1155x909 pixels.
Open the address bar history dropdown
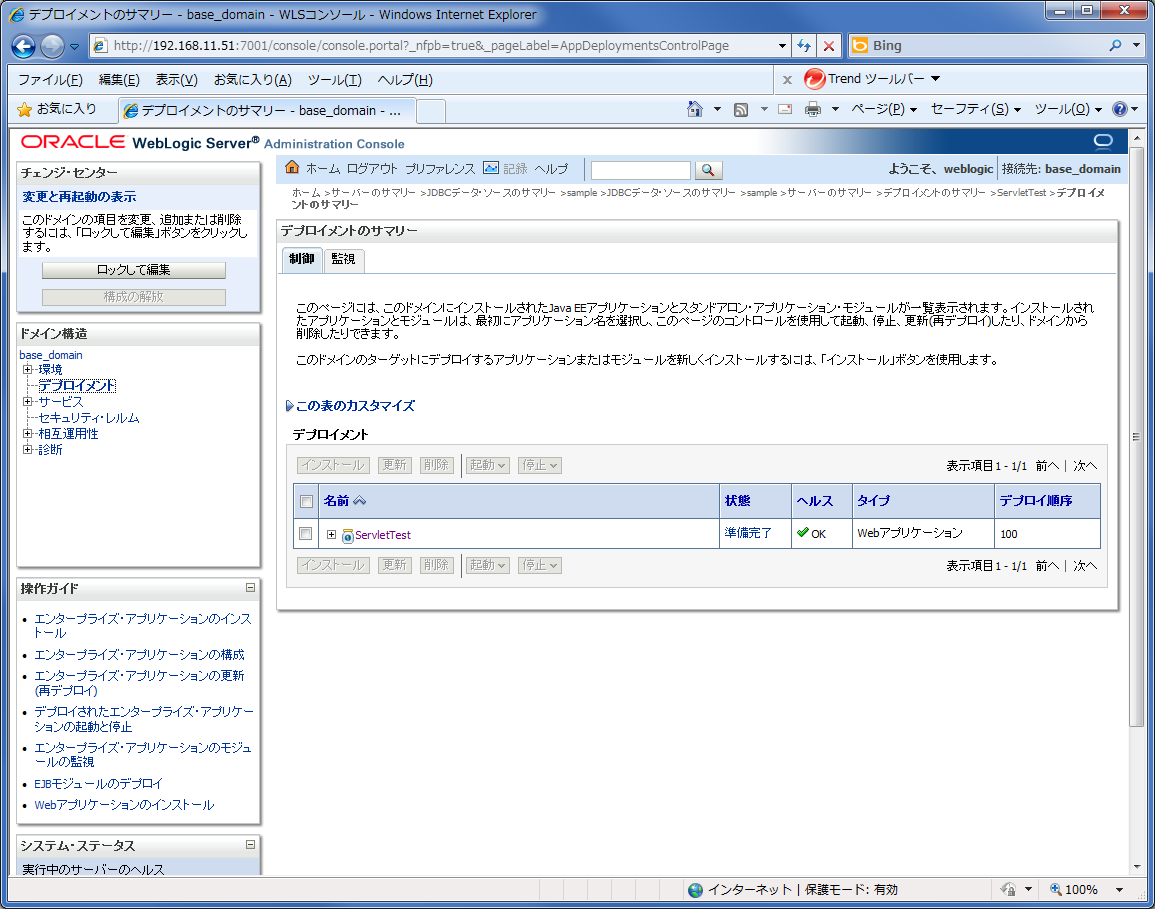[782, 46]
